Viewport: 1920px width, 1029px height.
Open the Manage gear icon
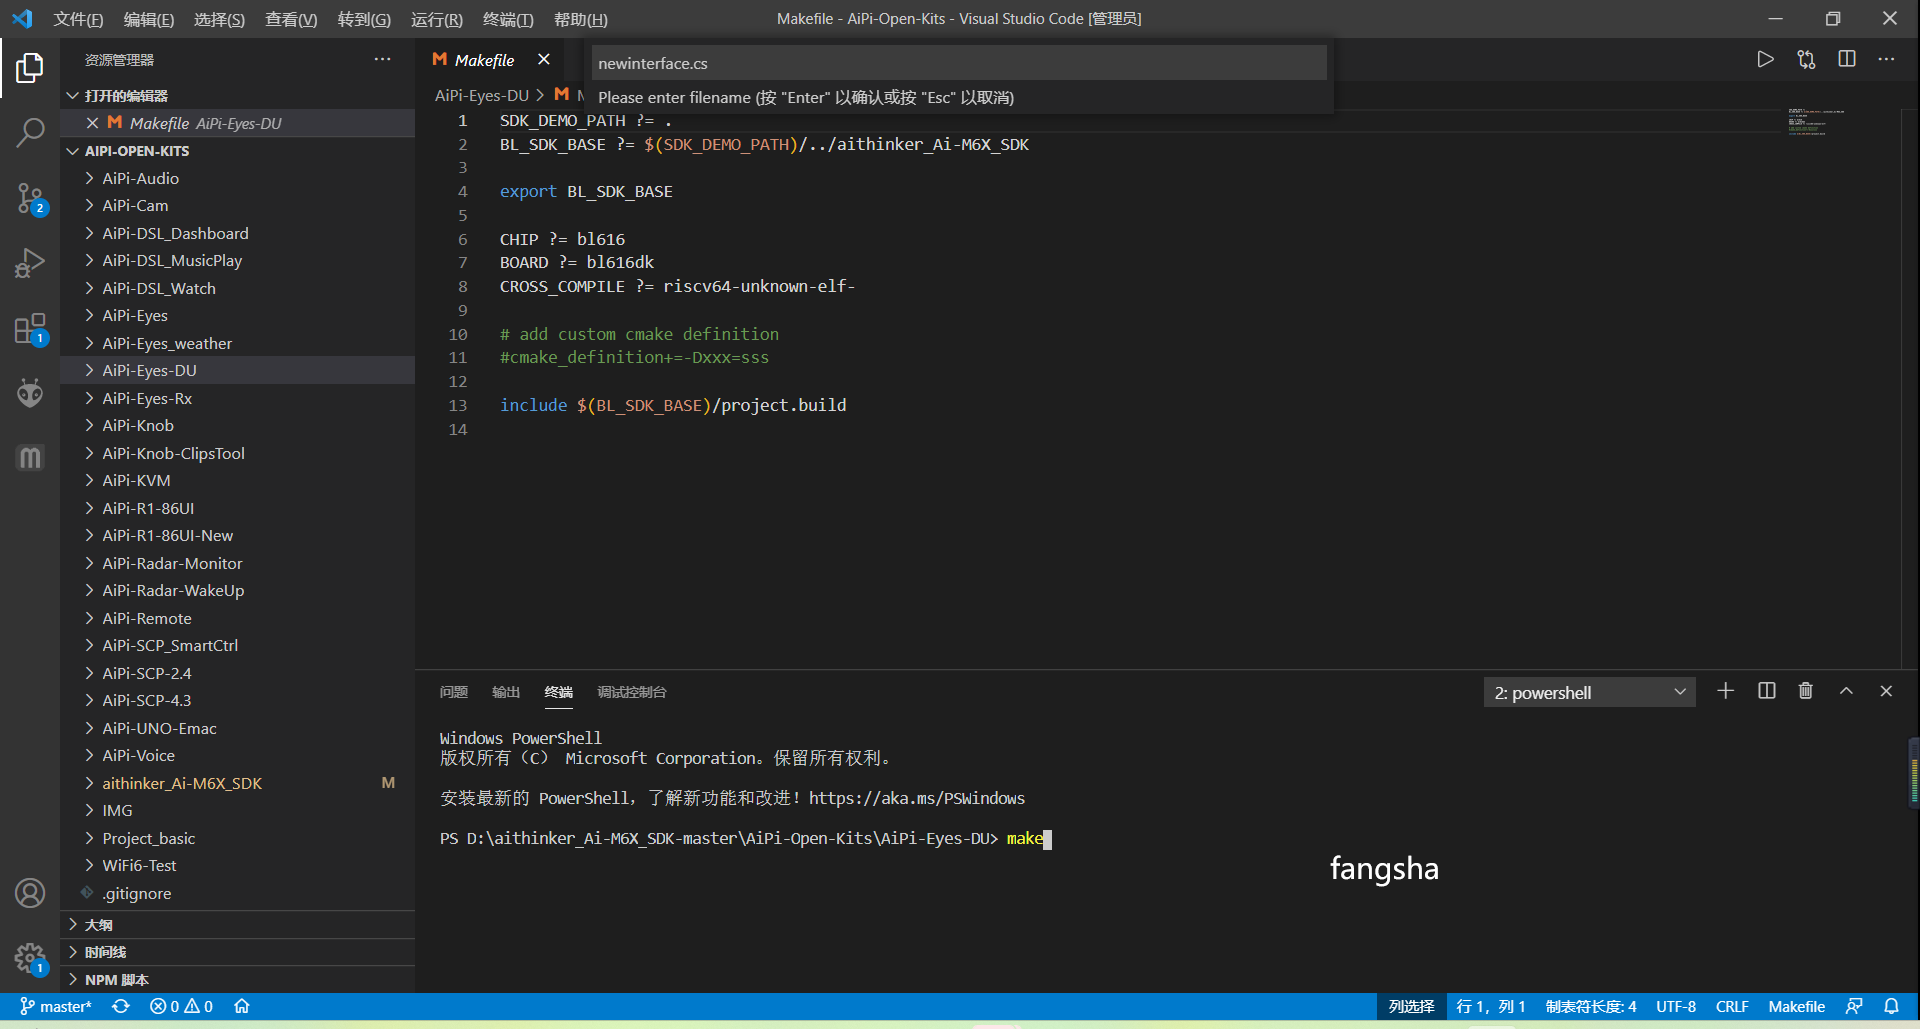tap(30, 959)
